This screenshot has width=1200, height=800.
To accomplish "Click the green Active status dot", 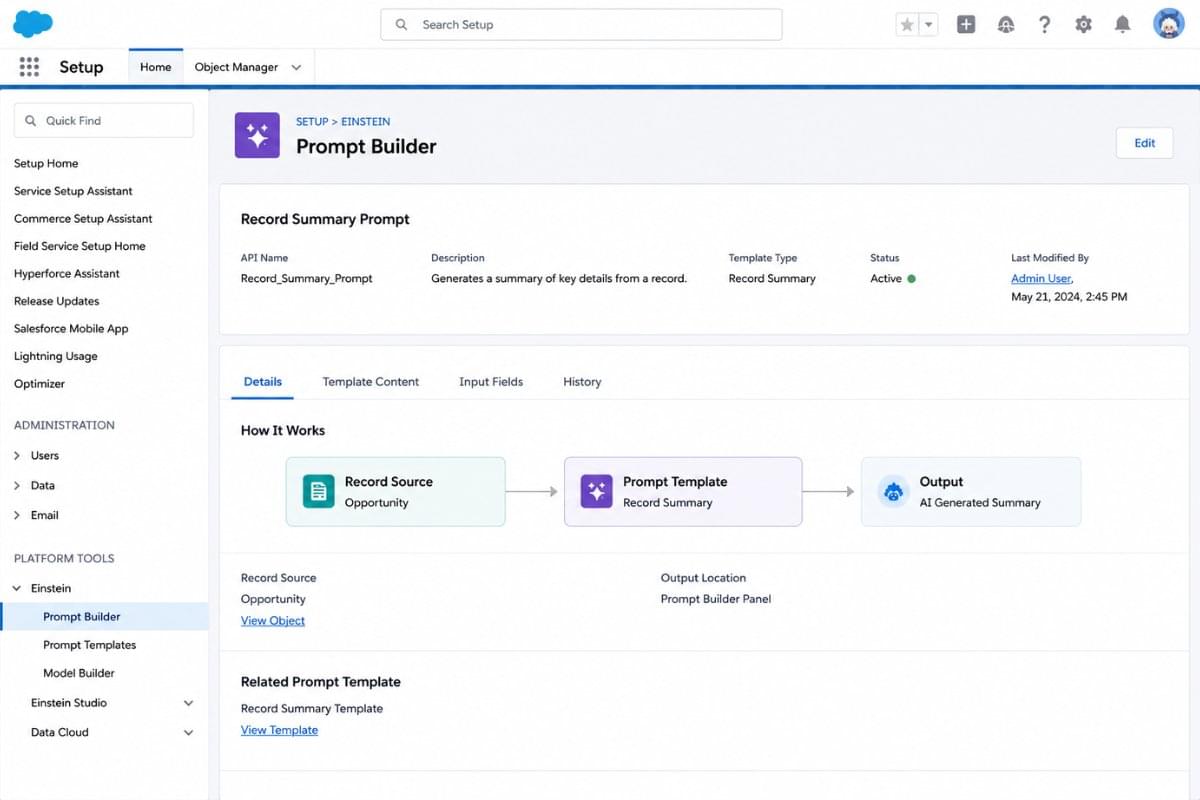I will pyautogui.click(x=911, y=279).
